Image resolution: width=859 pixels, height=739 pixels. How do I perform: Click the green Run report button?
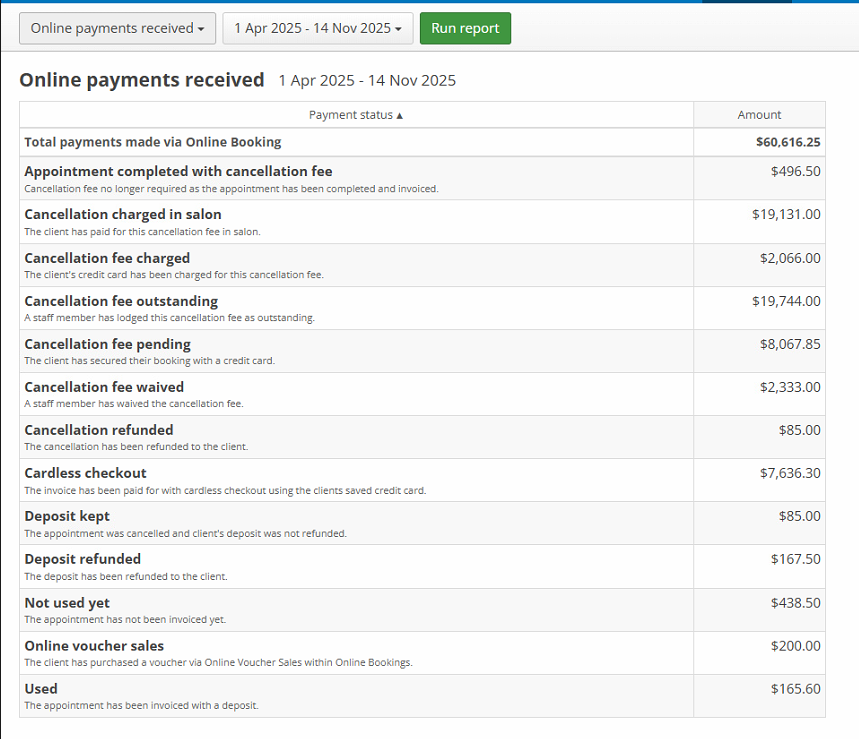point(465,28)
